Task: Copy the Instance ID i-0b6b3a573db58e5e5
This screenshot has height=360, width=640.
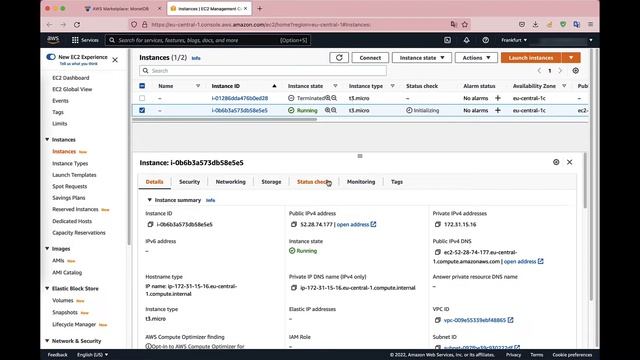Action: 150,224
